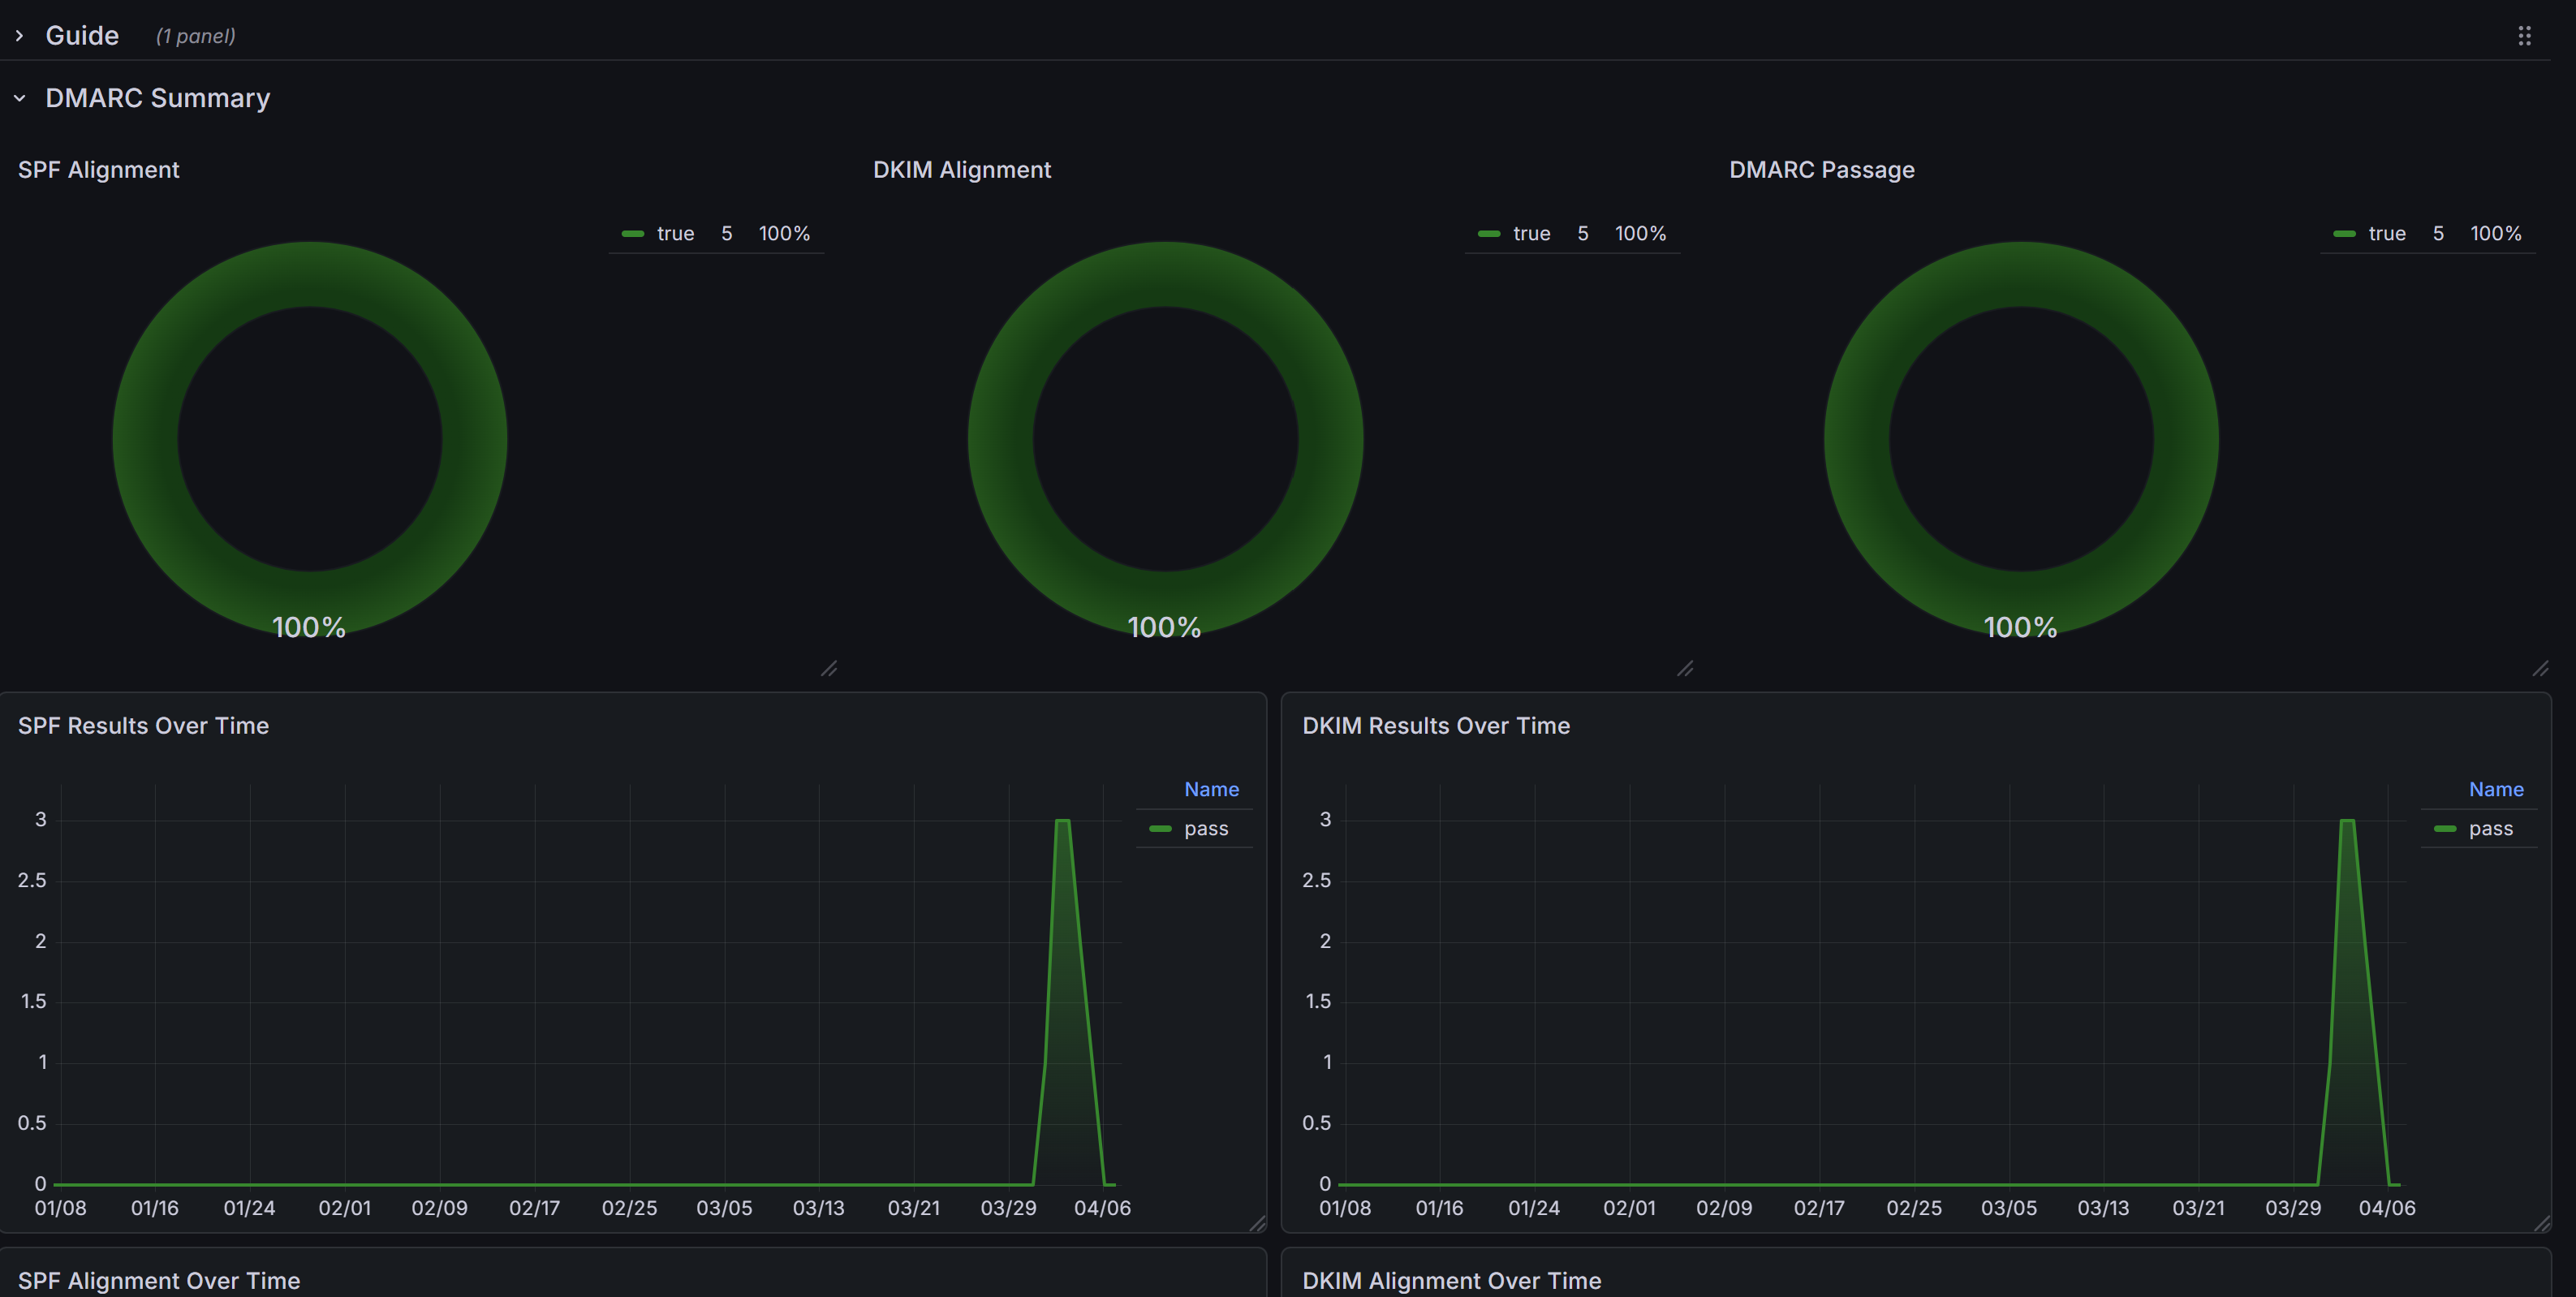Toggle 'pass' series in SPF Results legend
Image resolution: width=2576 pixels, height=1297 pixels.
(x=1205, y=828)
